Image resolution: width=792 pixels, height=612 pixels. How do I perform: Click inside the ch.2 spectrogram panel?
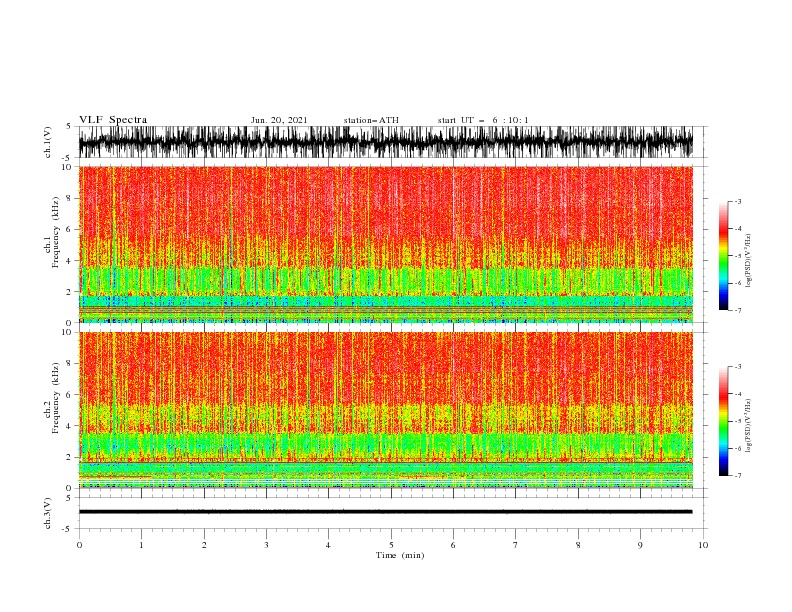pos(385,410)
